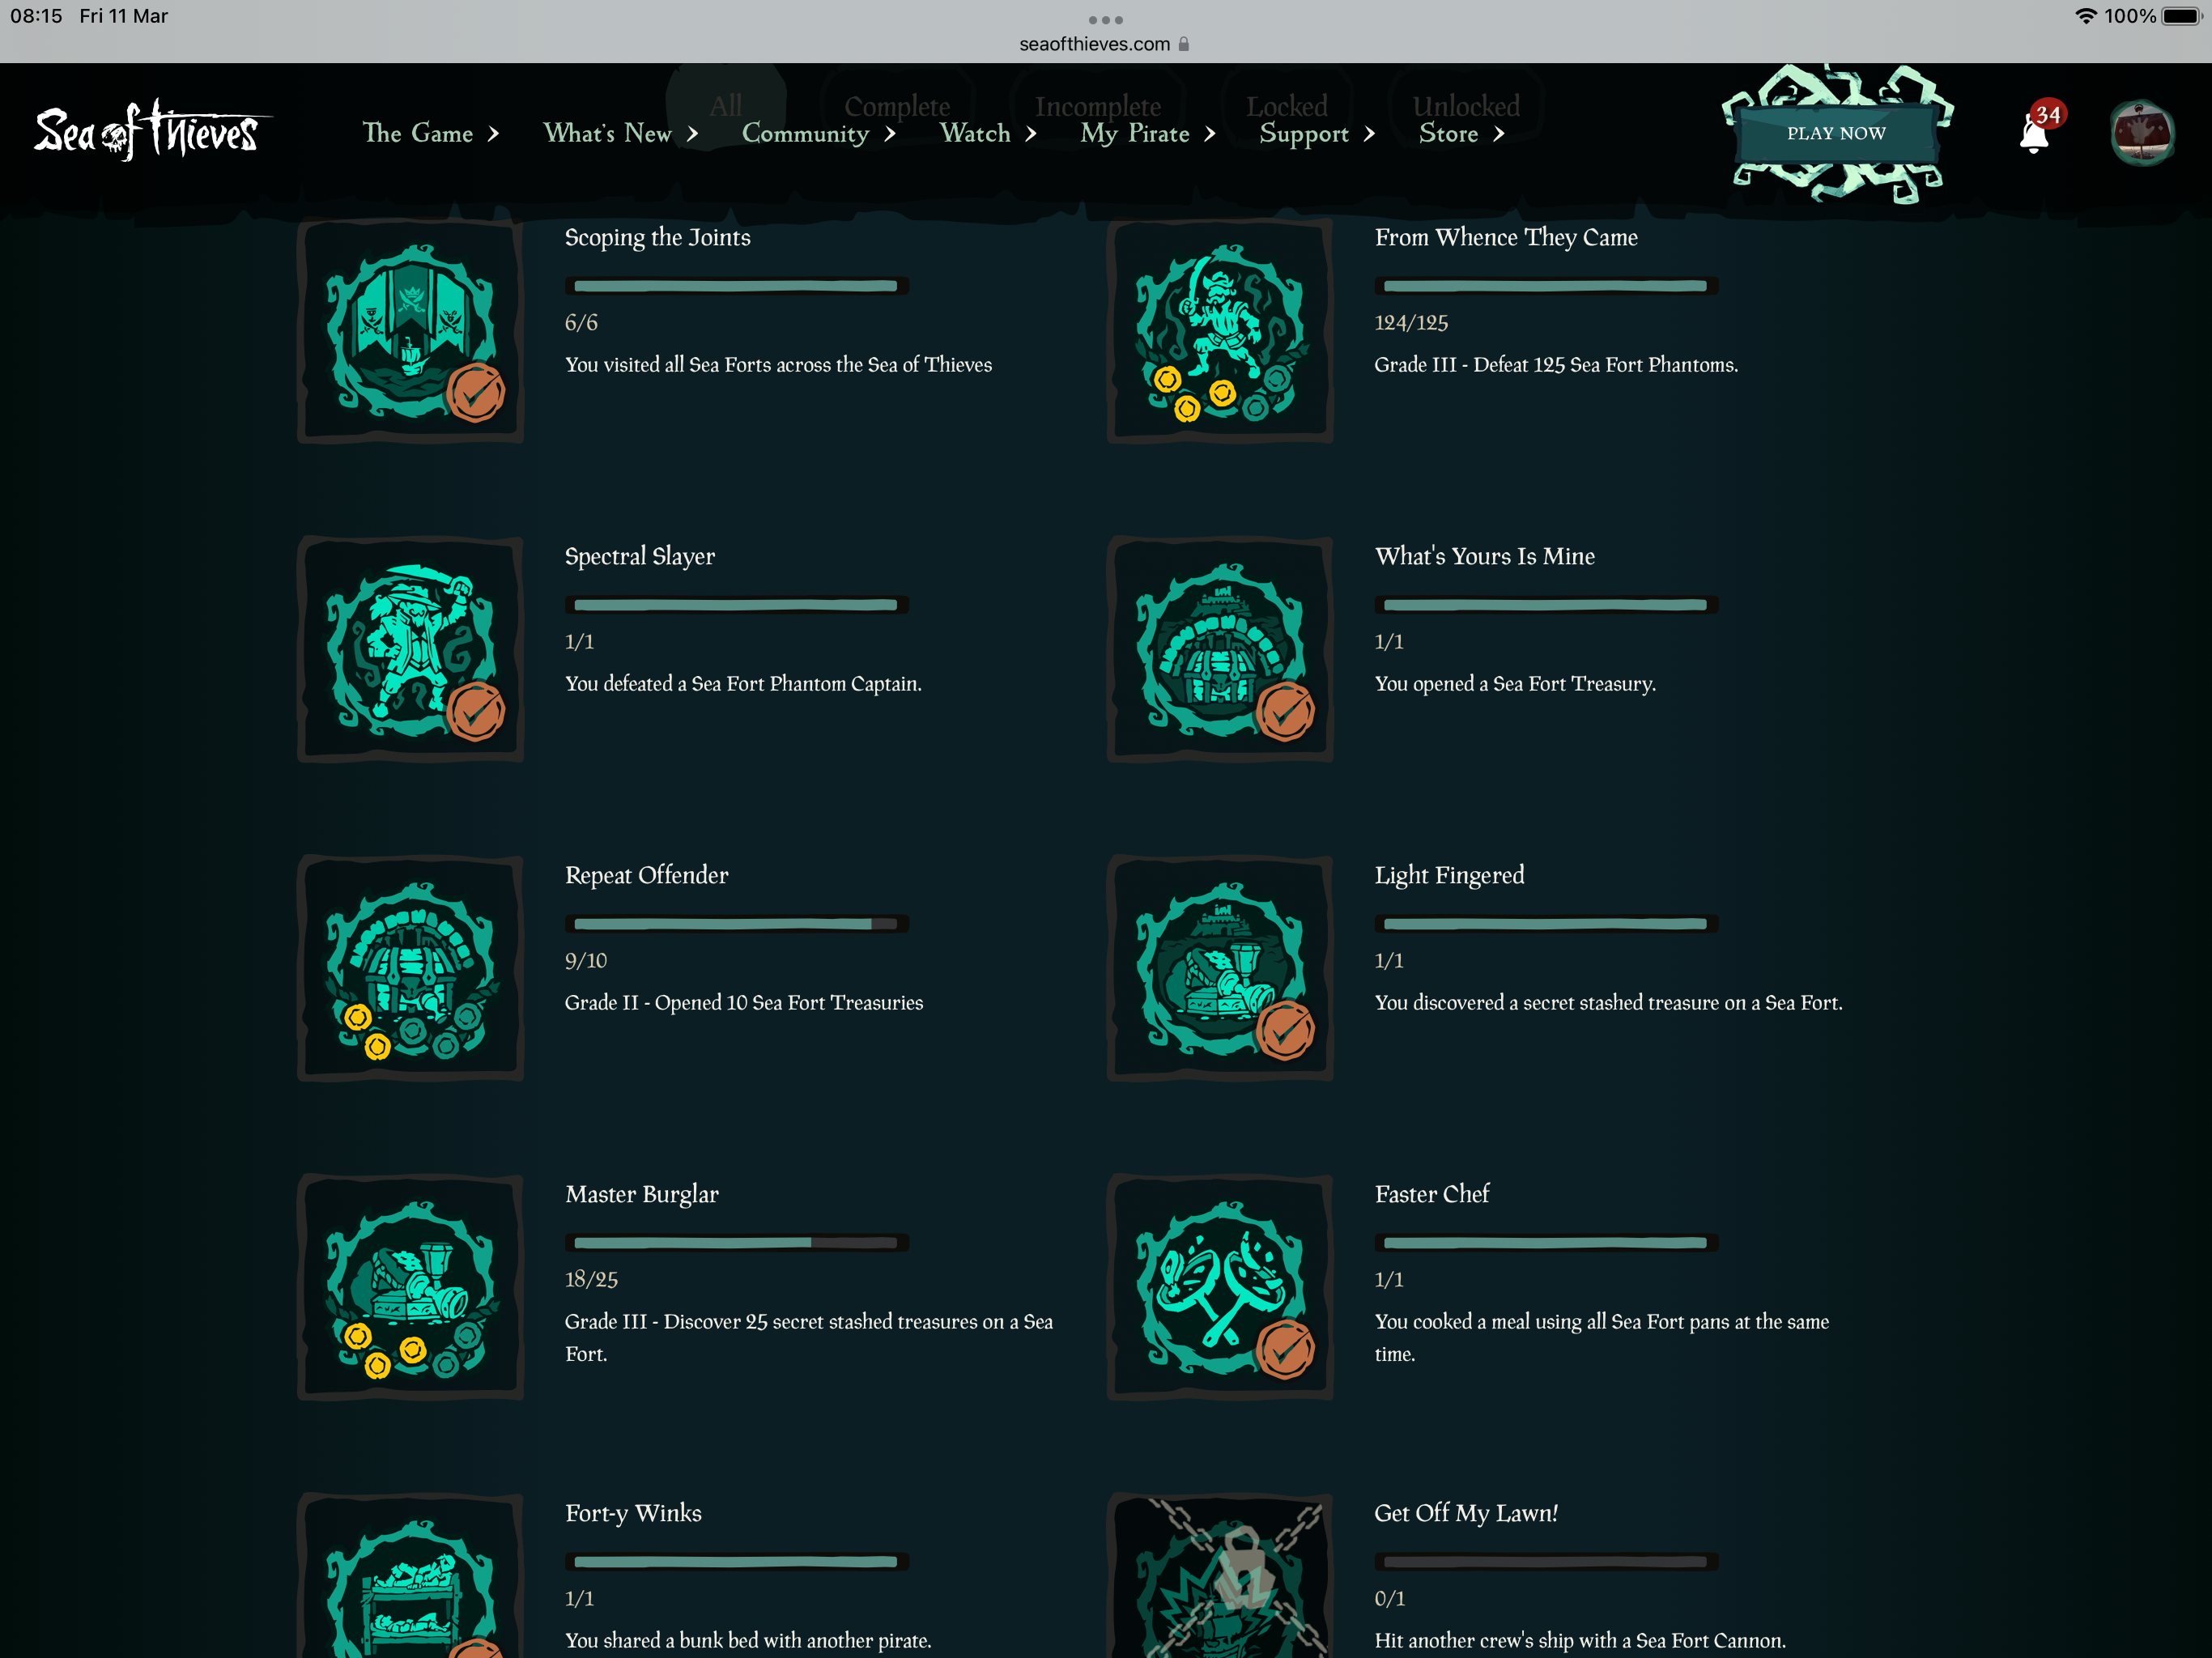Screen dimensions: 2212x1658
Task: Select the Scoping the Joints commendation badge
Action: pos(411,331)
